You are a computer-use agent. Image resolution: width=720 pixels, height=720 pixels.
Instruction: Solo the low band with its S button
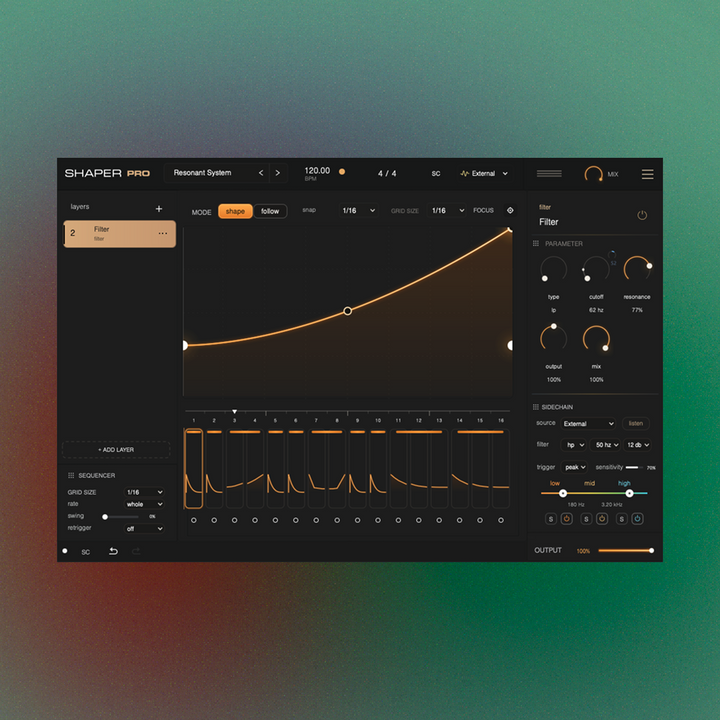pos(551,519)
